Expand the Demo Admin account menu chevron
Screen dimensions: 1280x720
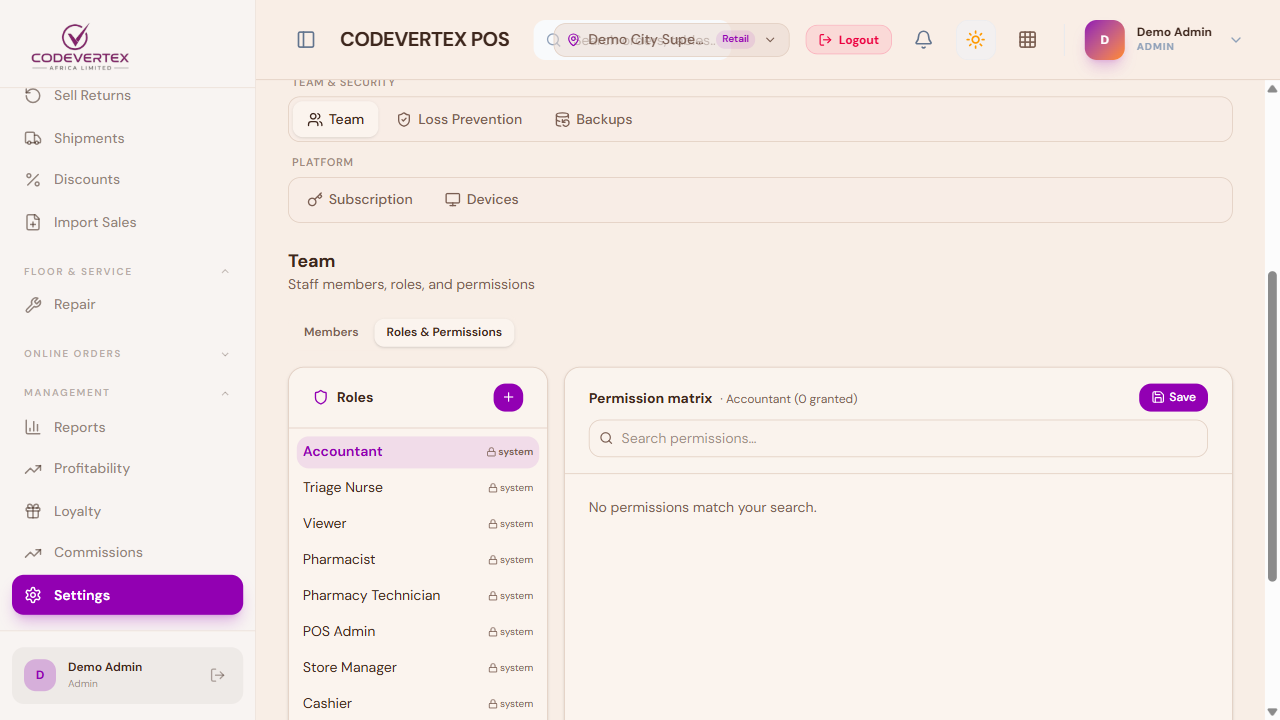tap(1236, 40)
